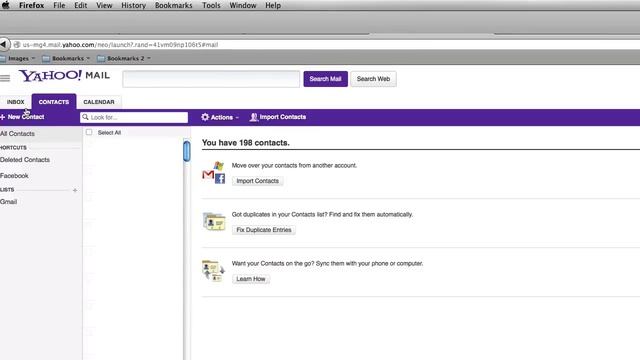This screenshot has height=360, width=640.
Task: Select All Contacts in sidebar
Action: [41, 133]
